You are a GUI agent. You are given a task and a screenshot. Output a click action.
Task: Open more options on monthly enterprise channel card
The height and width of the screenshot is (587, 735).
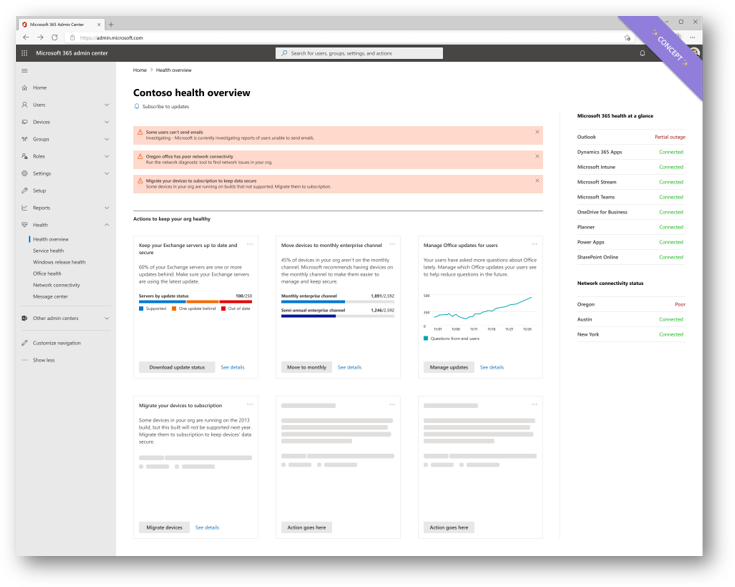[392, 244]
